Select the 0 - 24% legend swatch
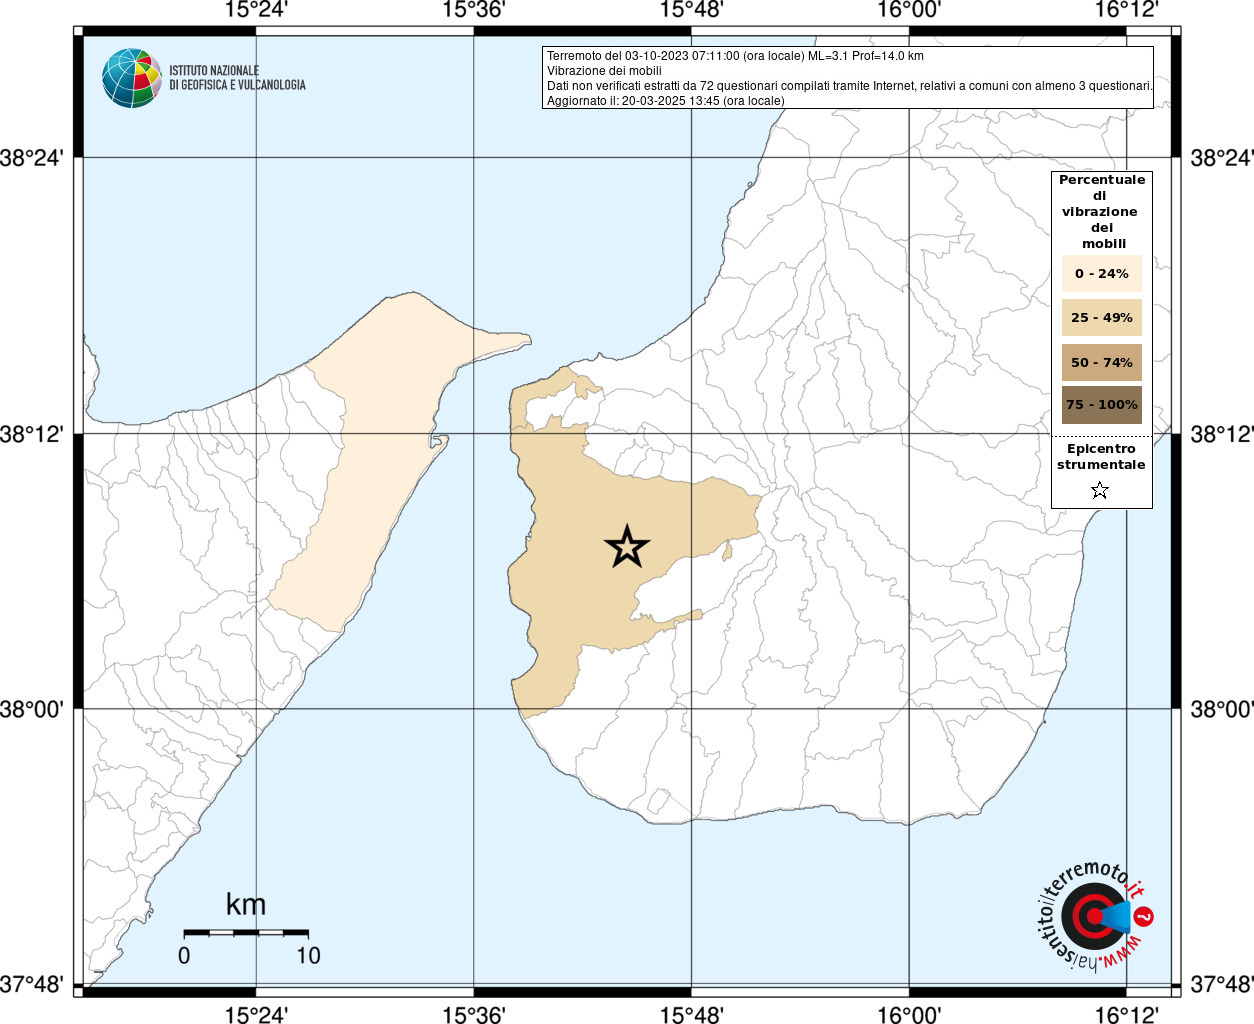 1102,273
